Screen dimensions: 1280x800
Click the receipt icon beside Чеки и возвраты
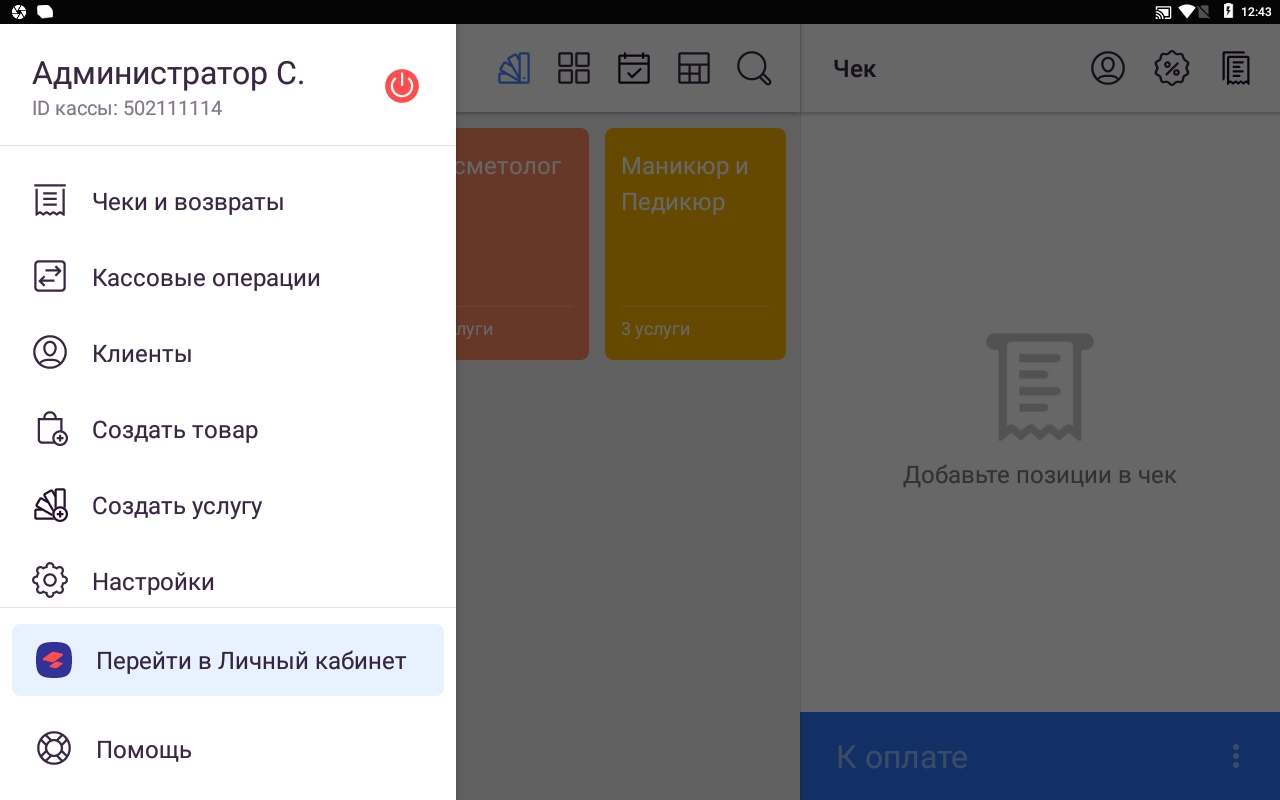point(50,201)
